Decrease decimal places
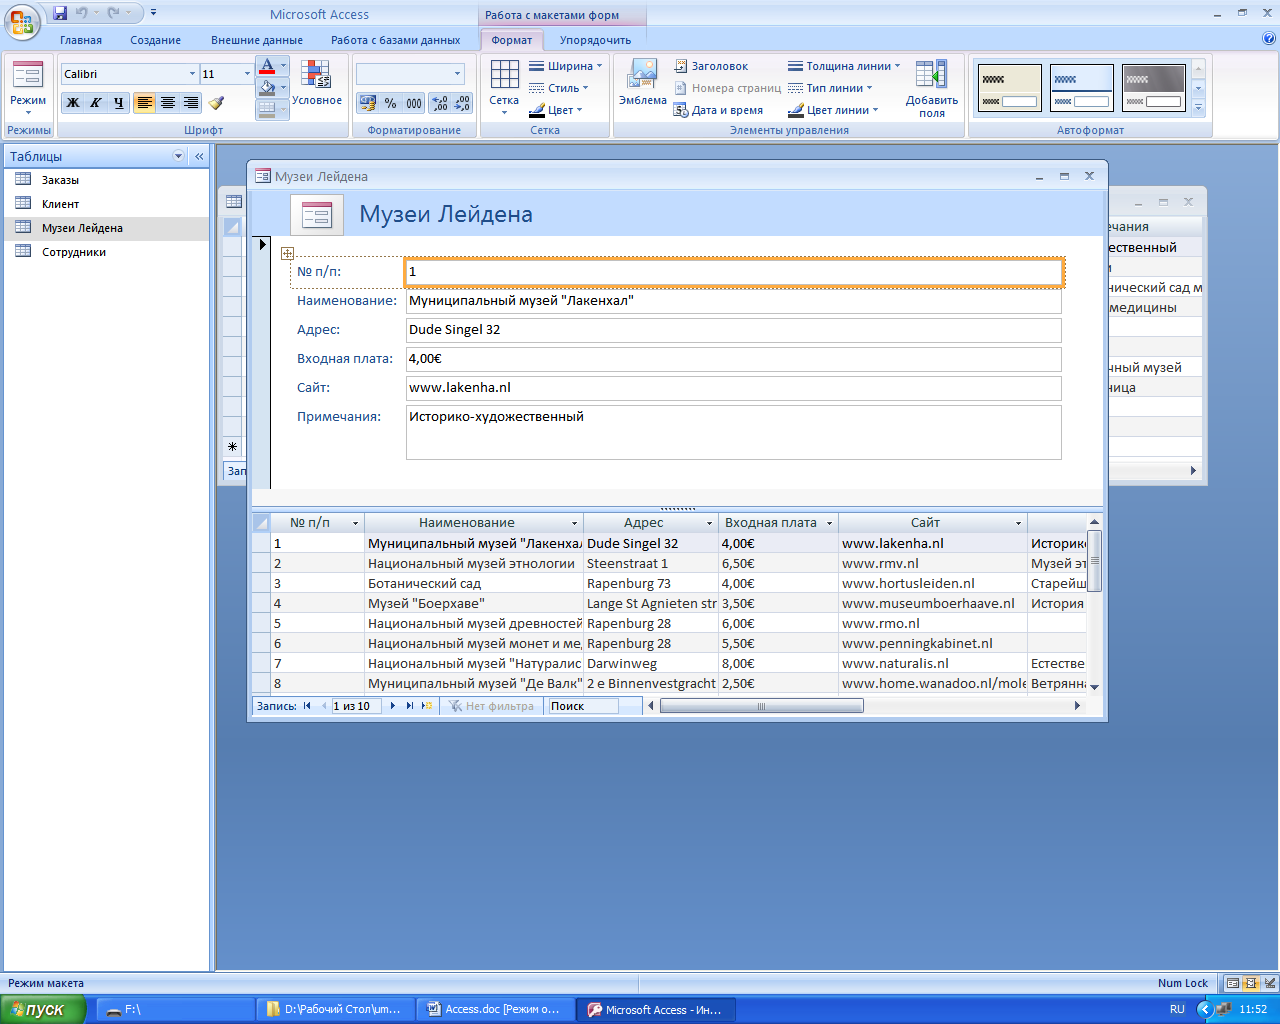This screenshot has width=1280, height=1024. tap(462, 103)
